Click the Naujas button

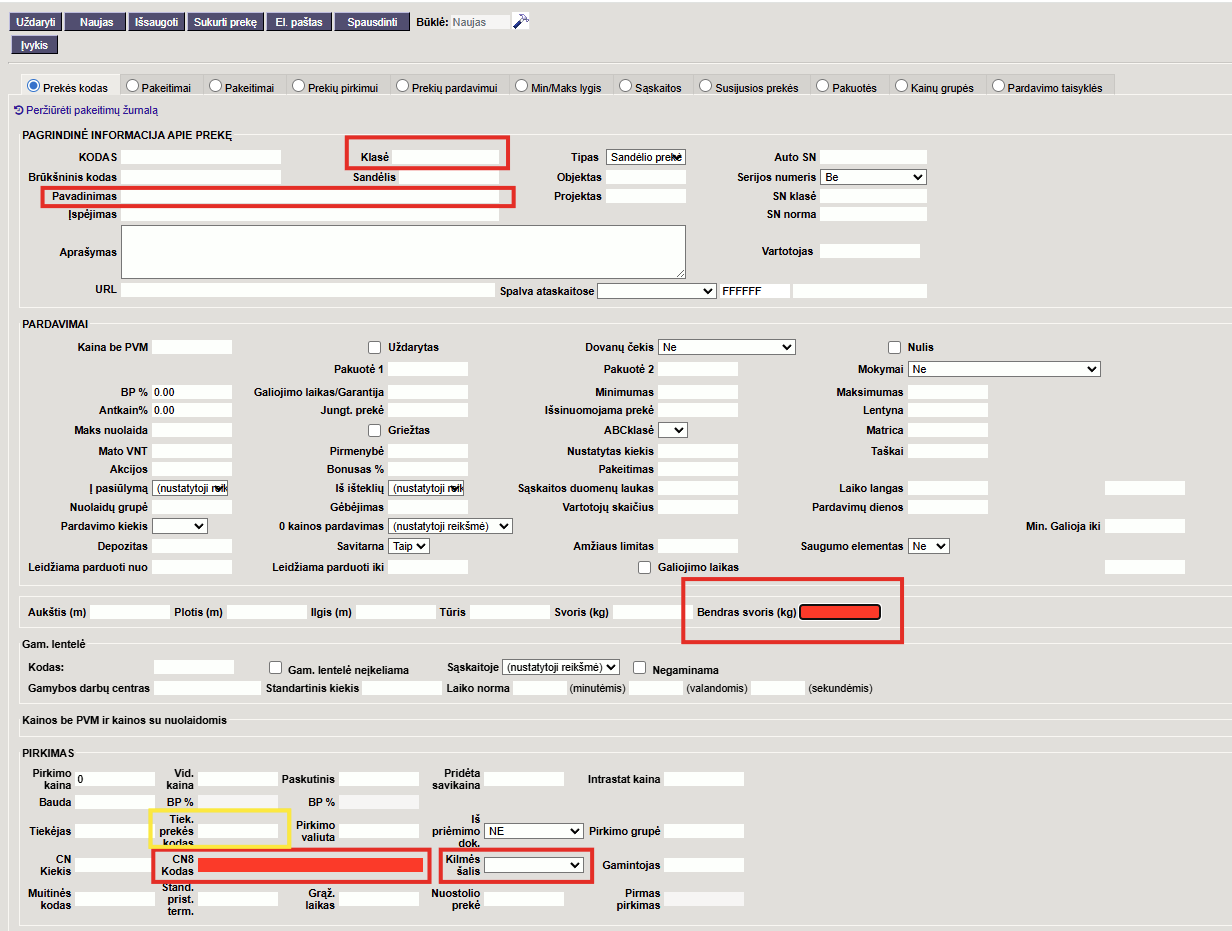(x=96, y=22)
